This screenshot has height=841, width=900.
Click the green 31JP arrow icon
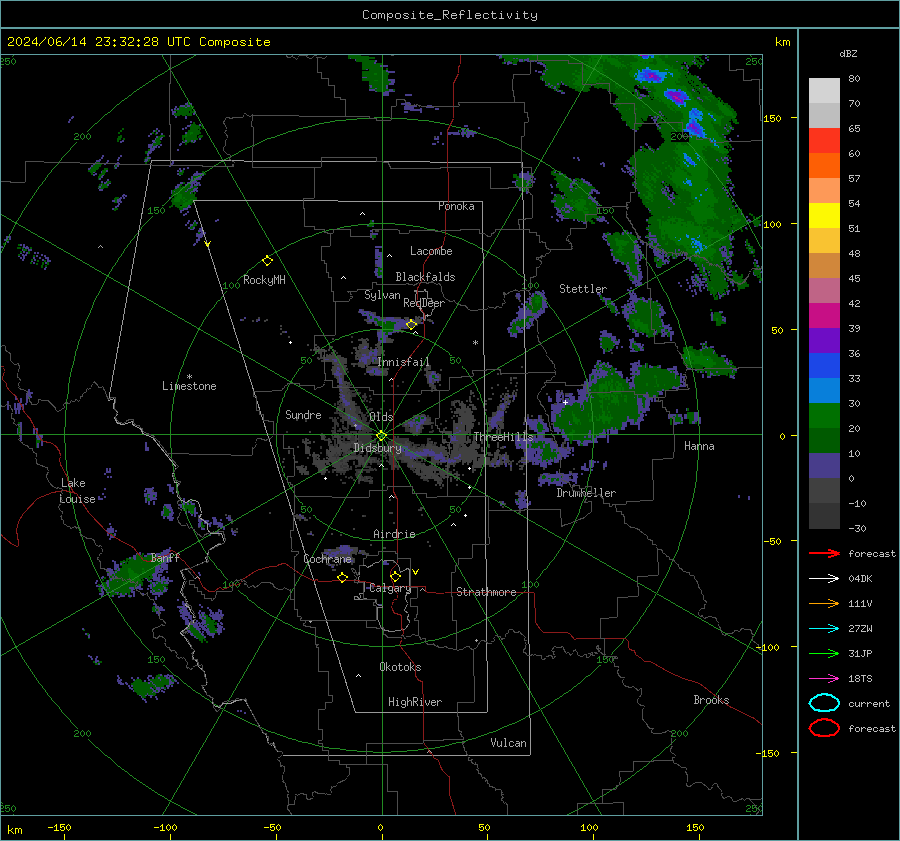pyautogui.click(x=824, y=653)
